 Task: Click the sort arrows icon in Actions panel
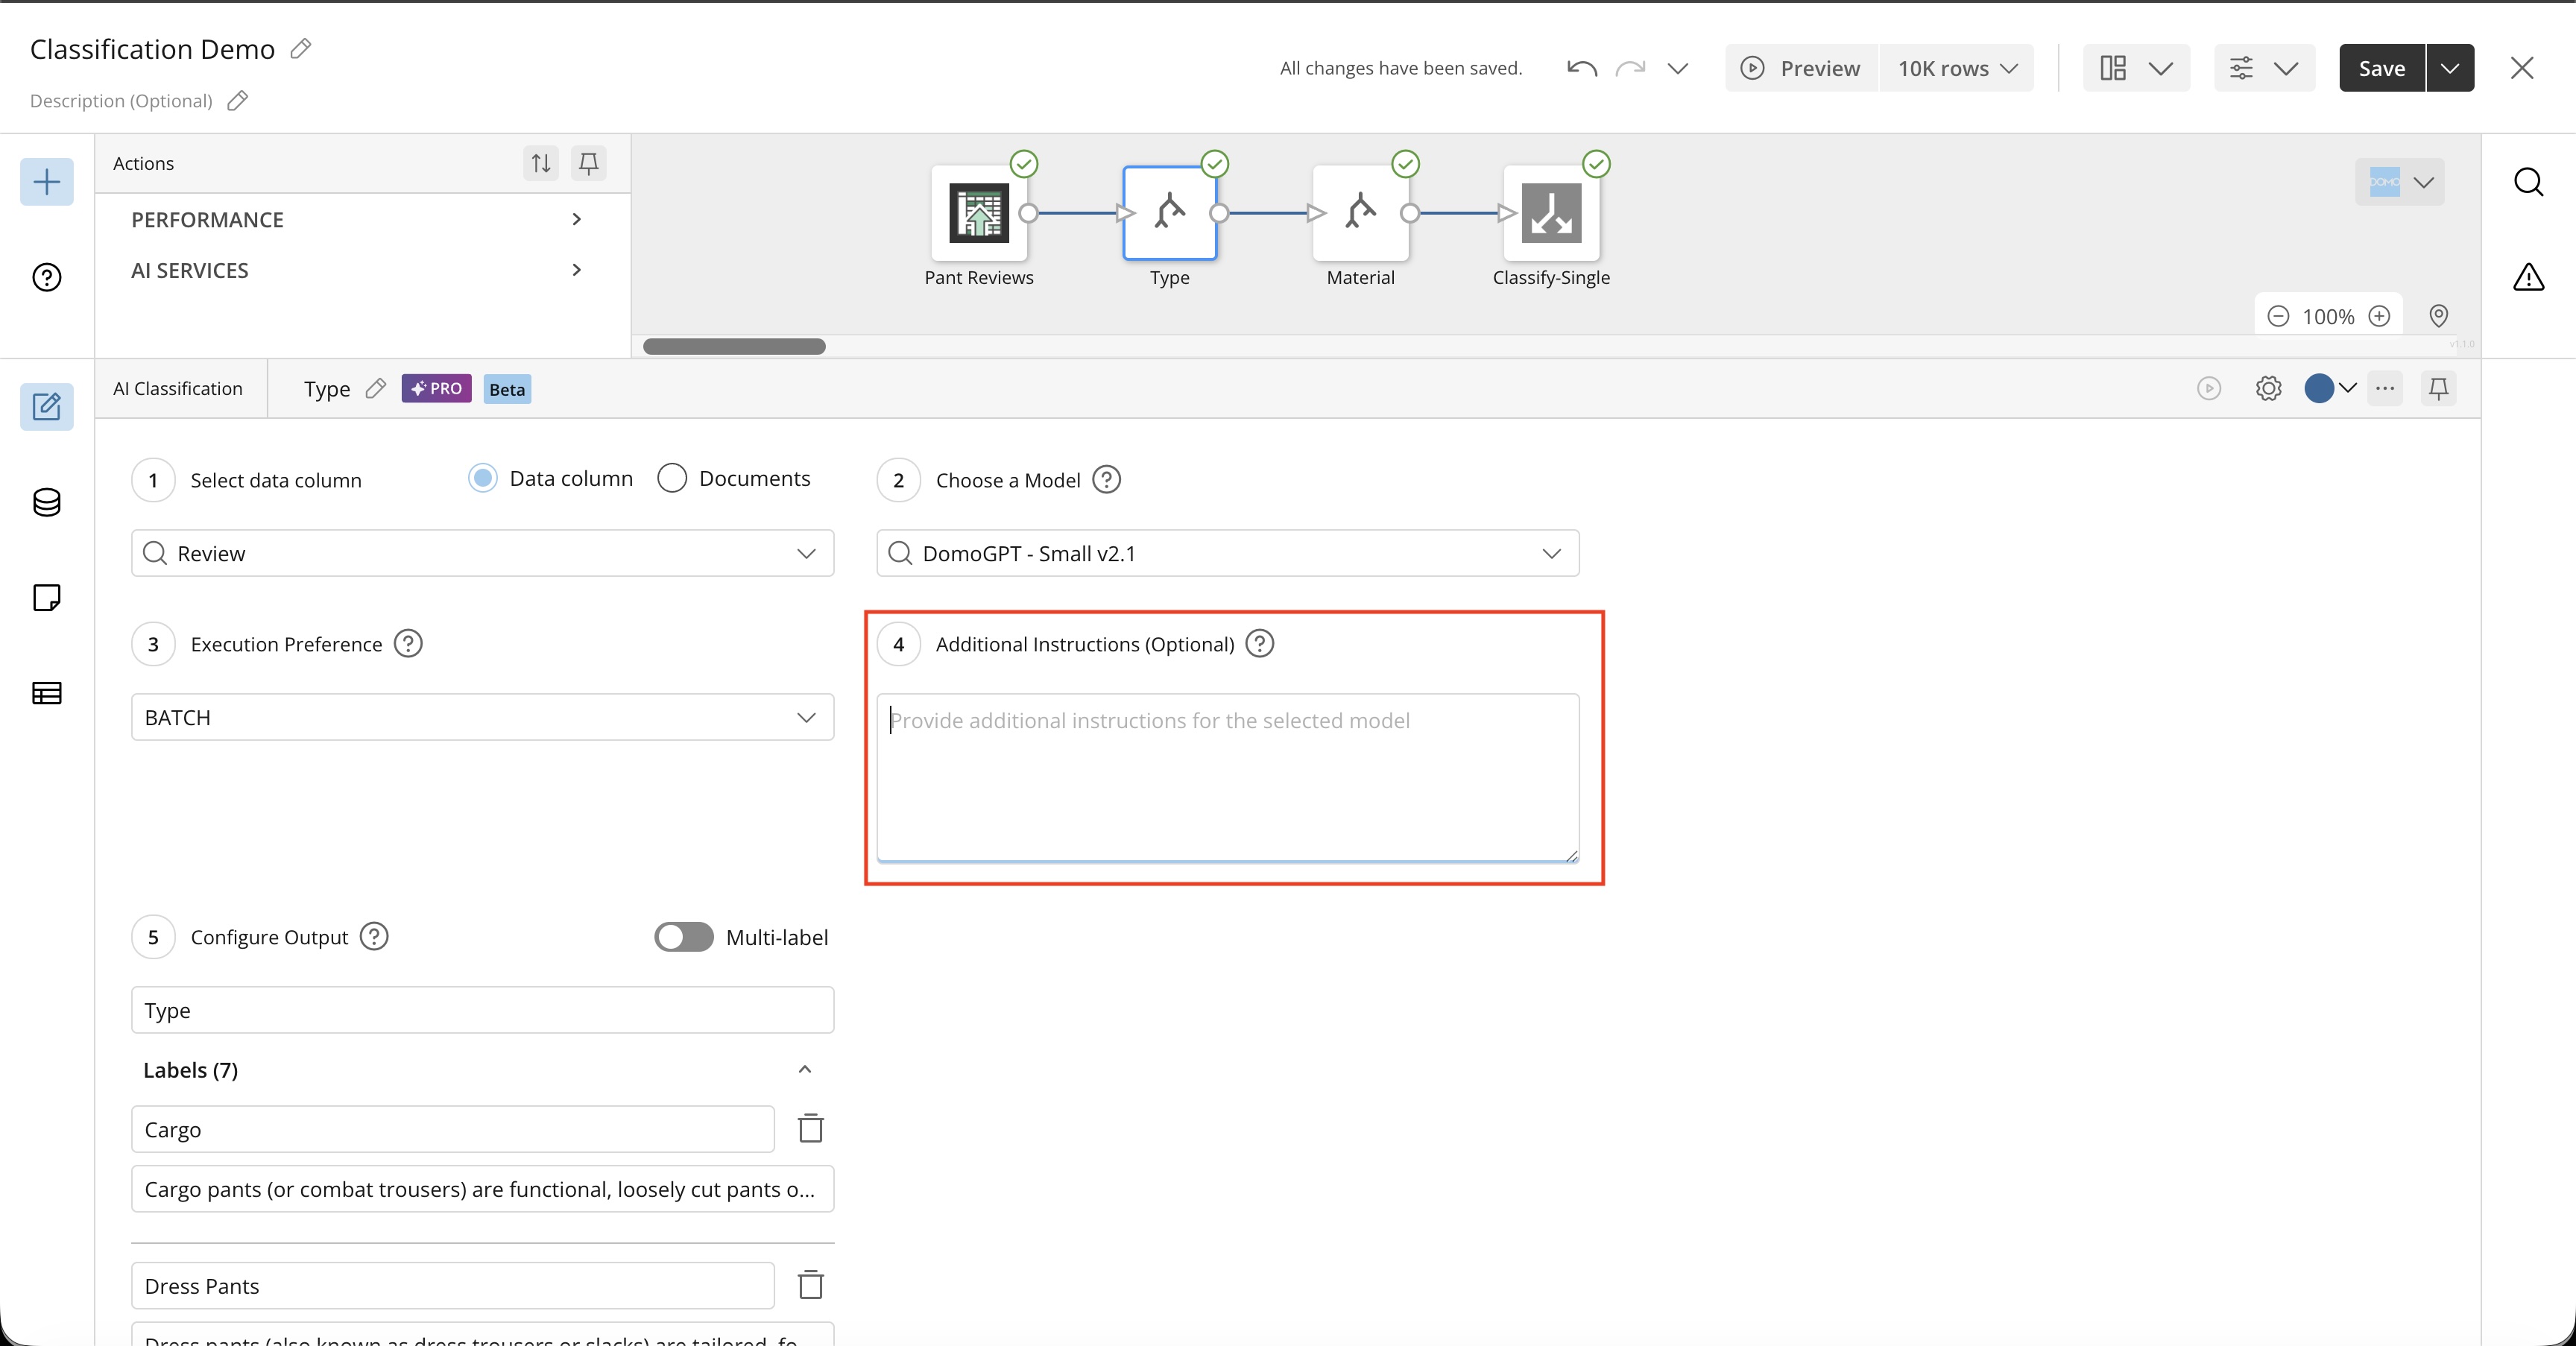(x=541, y=163)
